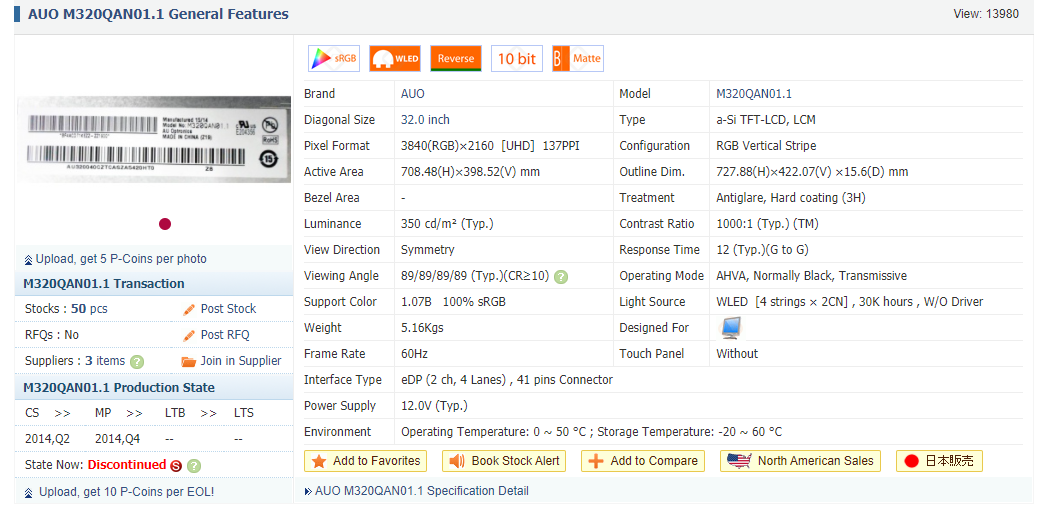Viewport: 1038px width, 510px height.
Task: Click the M320QAN01.1 Production State header
Action: 119,387
